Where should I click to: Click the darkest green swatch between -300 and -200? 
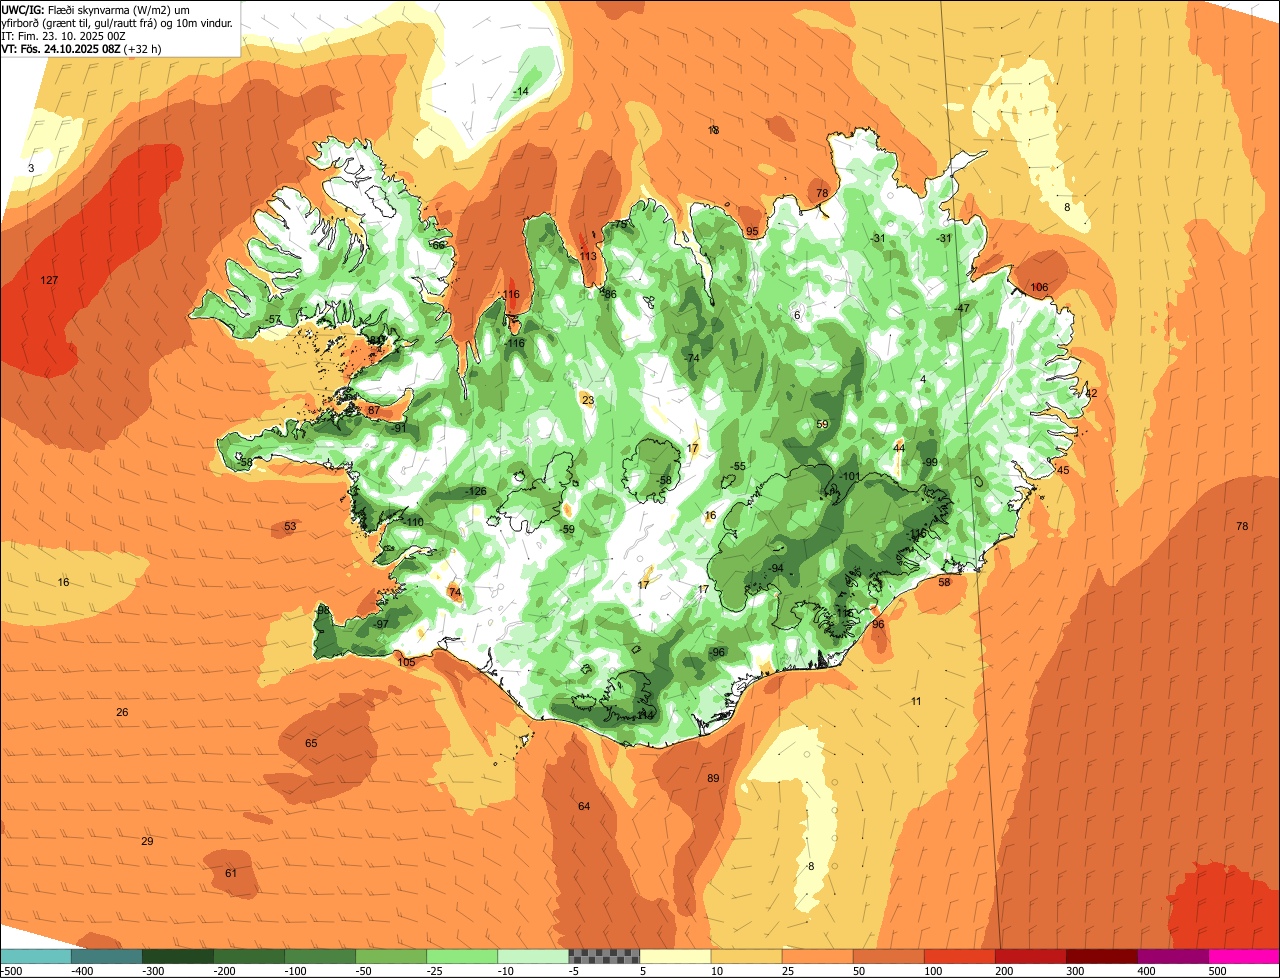[x=177, y=956]
